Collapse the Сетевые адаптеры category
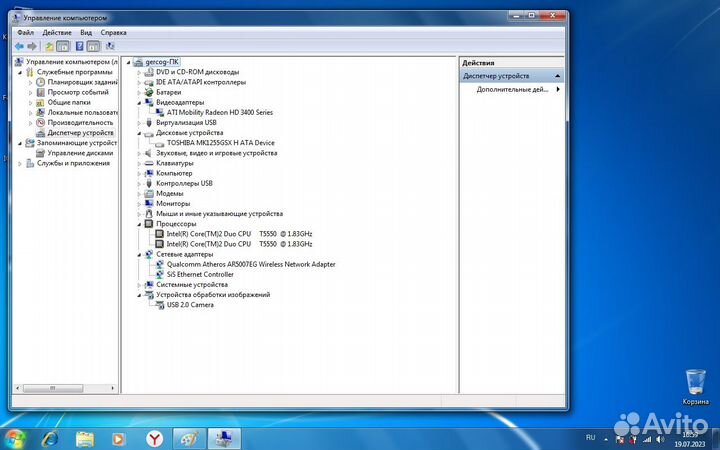The width and height of the screenshot is (720, 450). pos(140,254)
